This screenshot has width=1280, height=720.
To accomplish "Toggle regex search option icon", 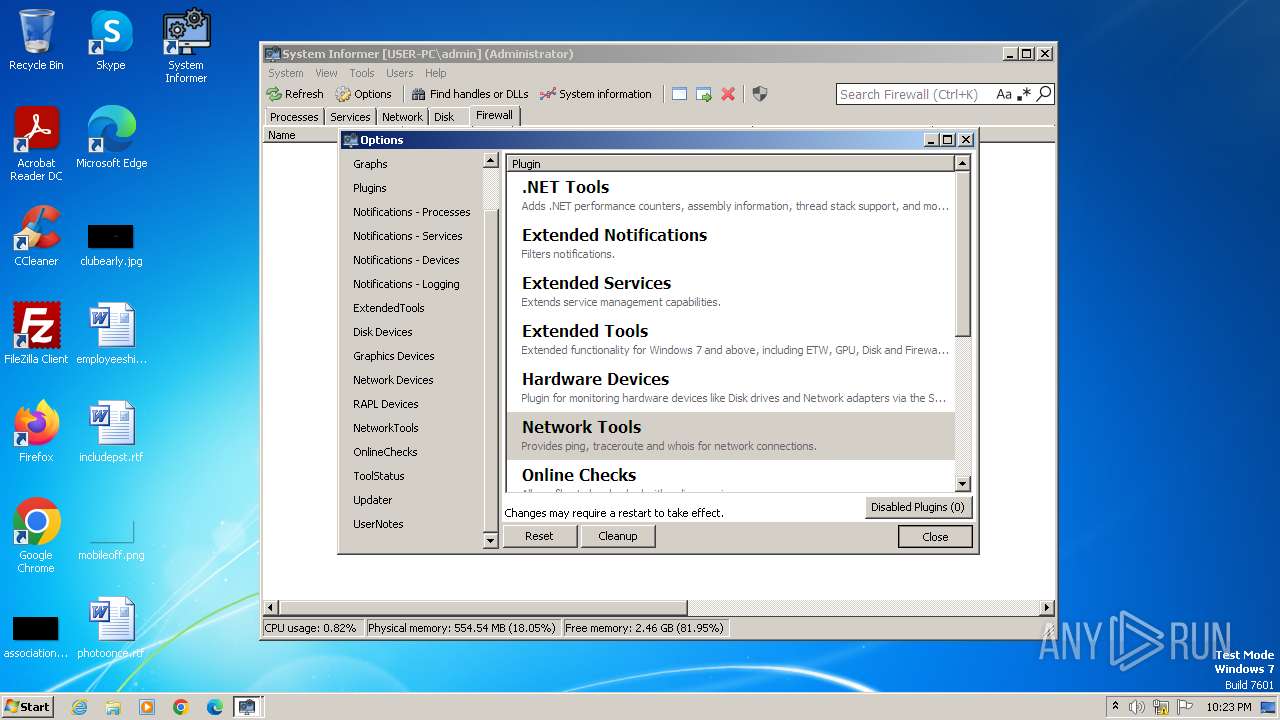I will click(x=1024, y=94).
